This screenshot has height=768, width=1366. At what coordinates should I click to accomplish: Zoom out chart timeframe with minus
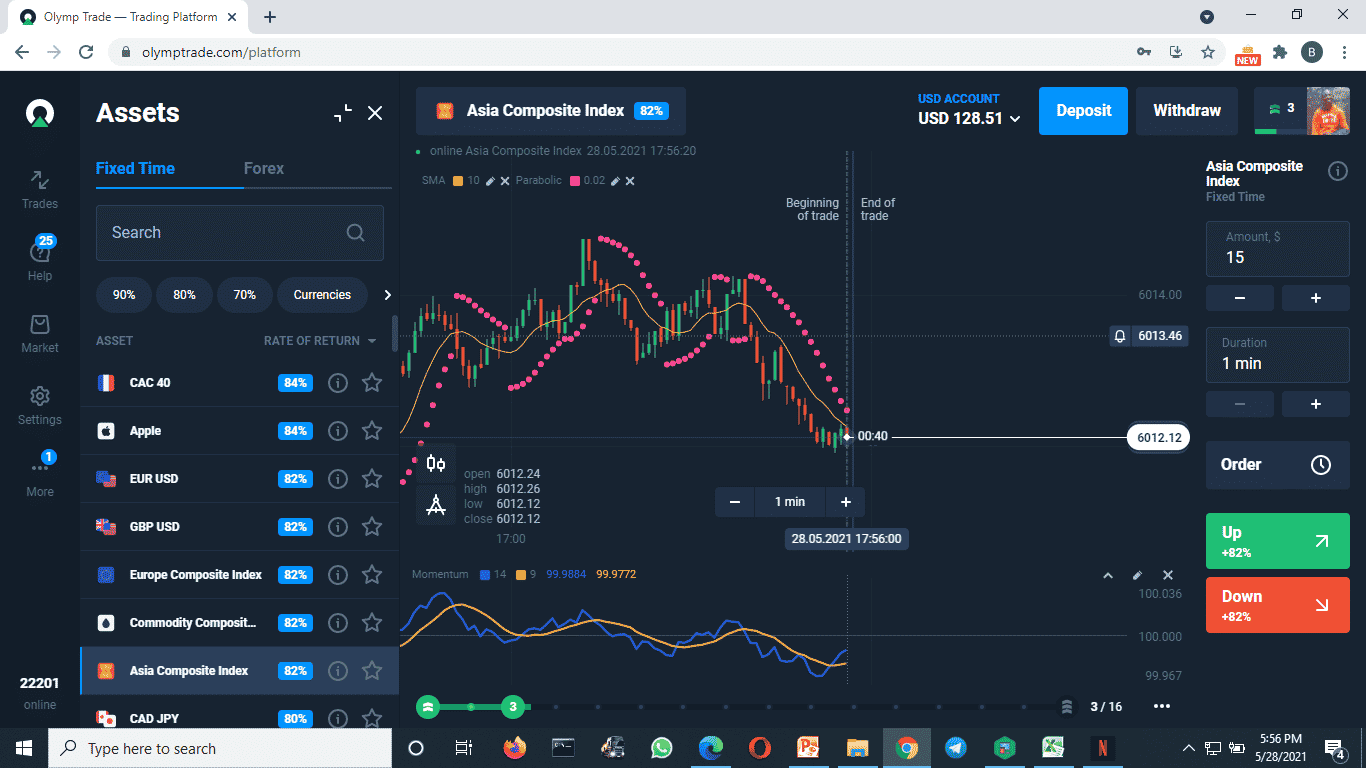735,502
